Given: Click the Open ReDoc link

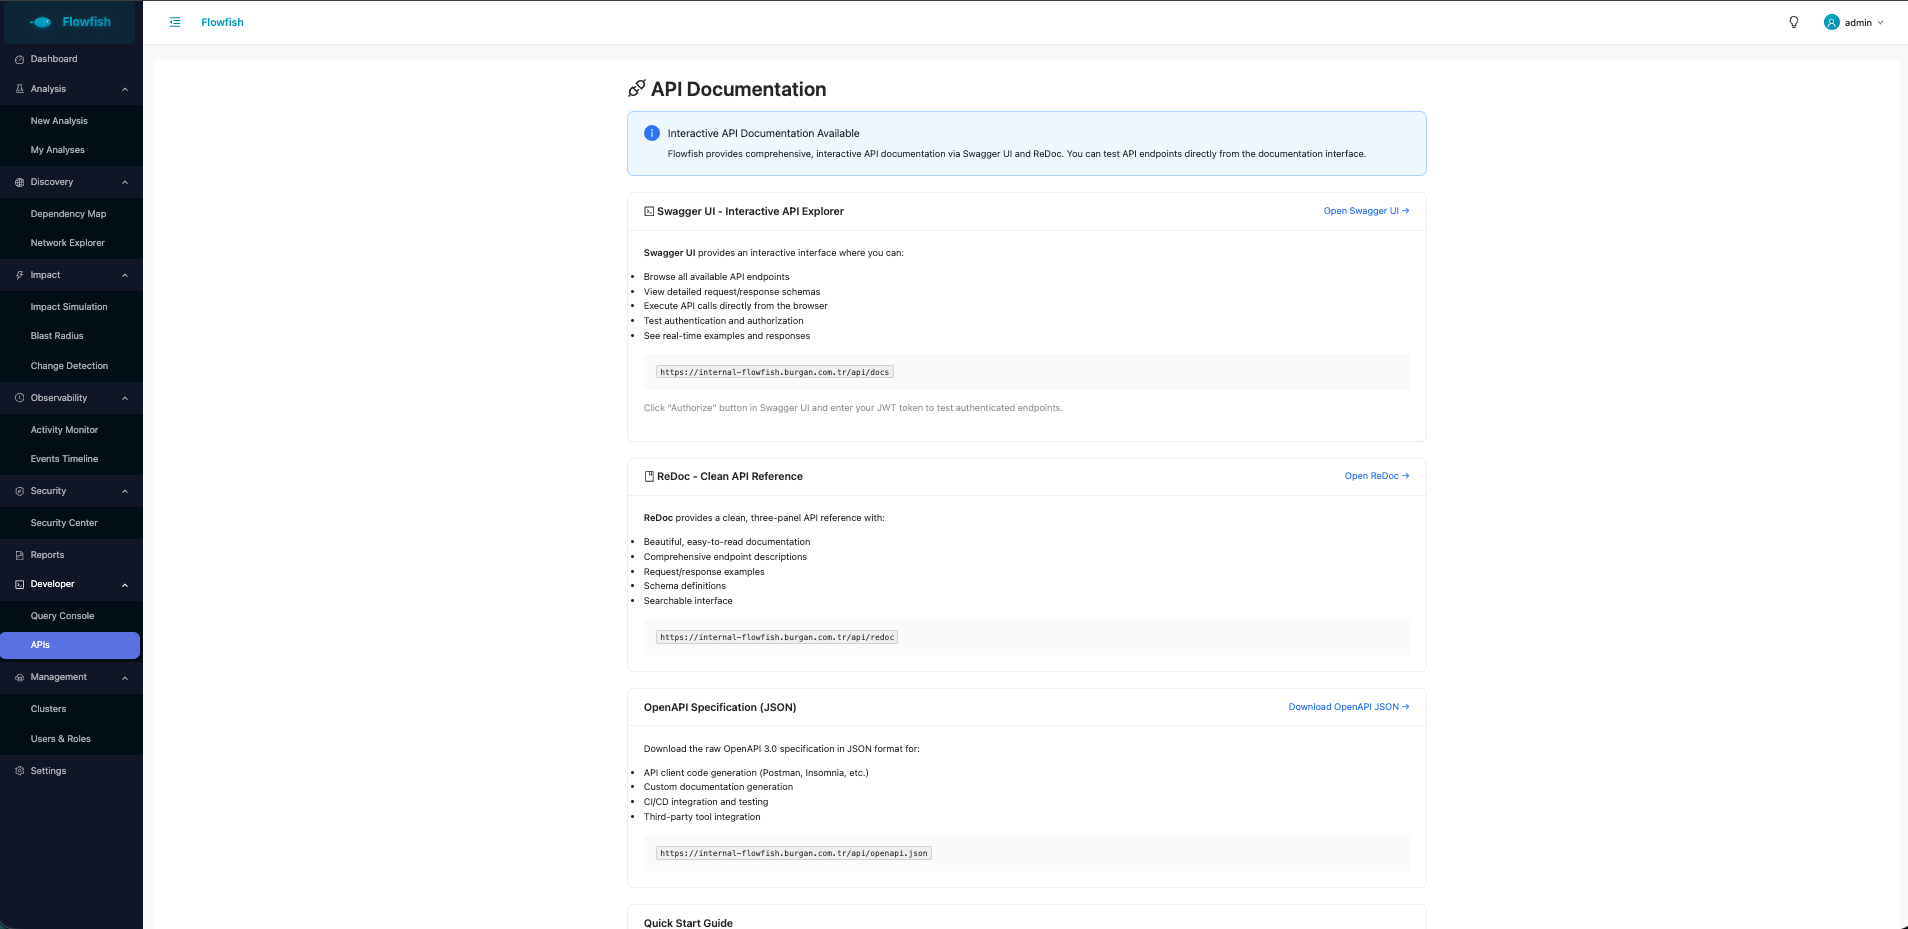Looking at the screenshot, I should point(1376,476).
